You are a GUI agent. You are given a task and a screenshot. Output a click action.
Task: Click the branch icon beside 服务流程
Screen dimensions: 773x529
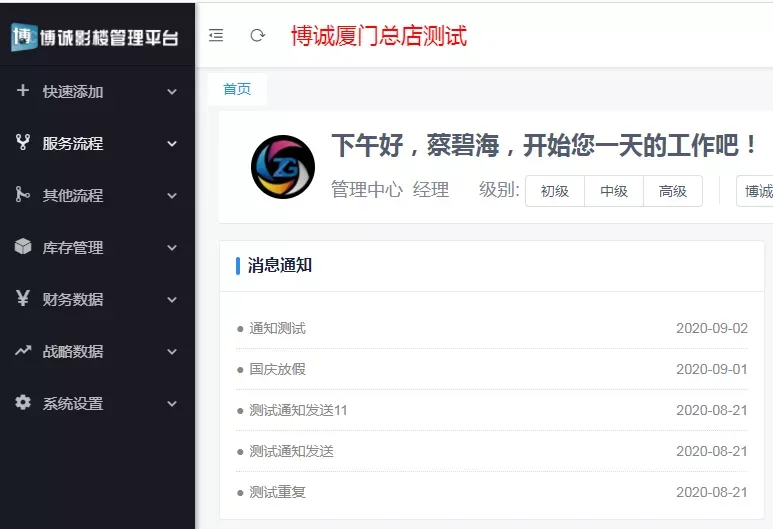click(23, 143)
